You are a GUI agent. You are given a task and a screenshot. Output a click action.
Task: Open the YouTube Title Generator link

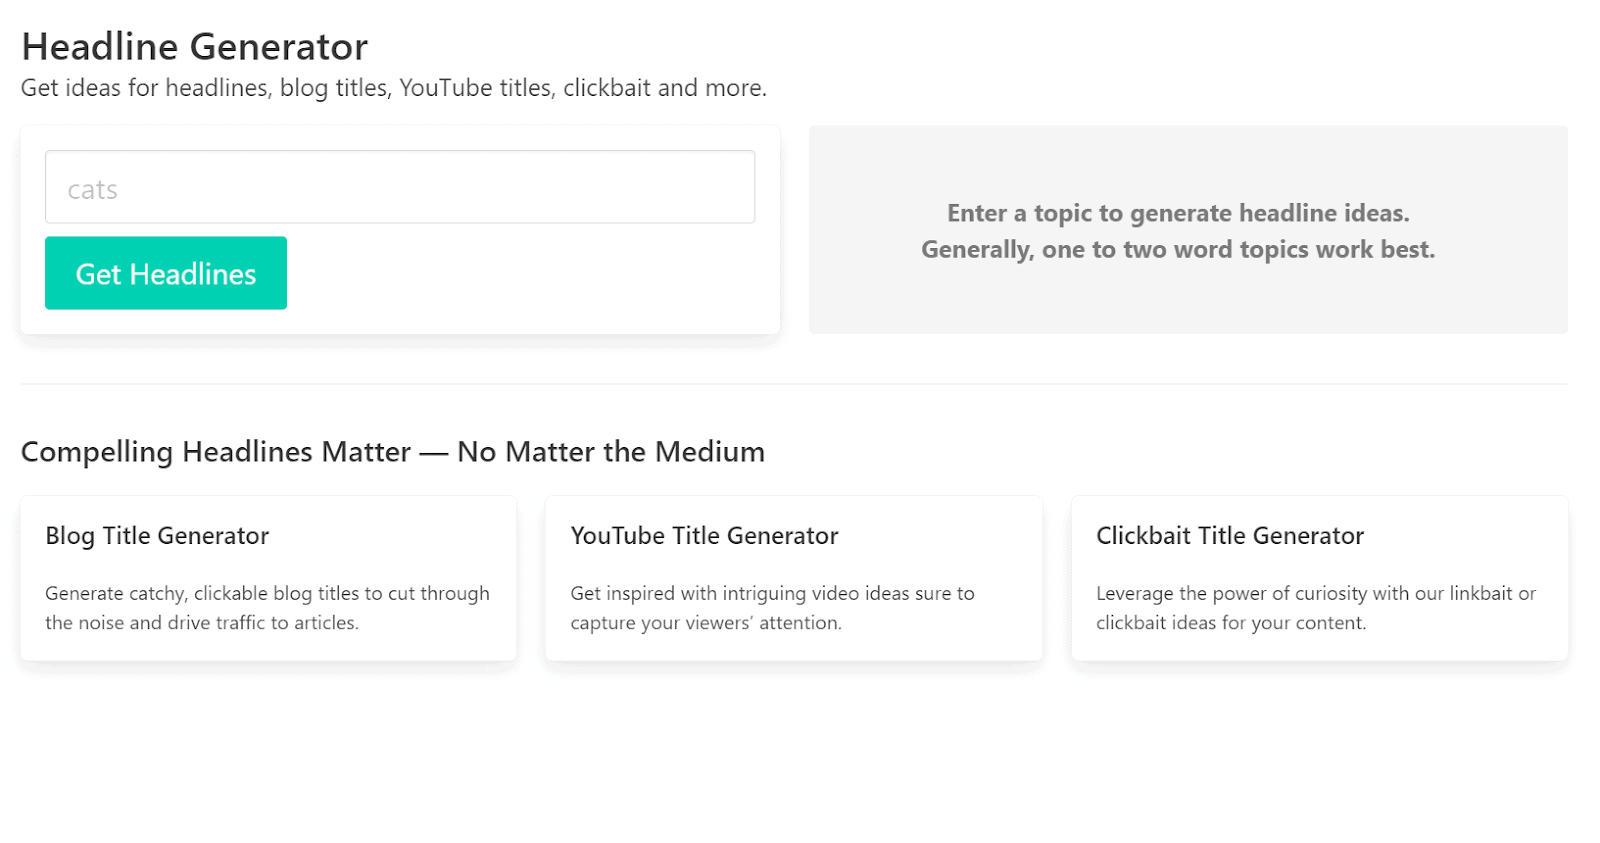click(704, 536)
